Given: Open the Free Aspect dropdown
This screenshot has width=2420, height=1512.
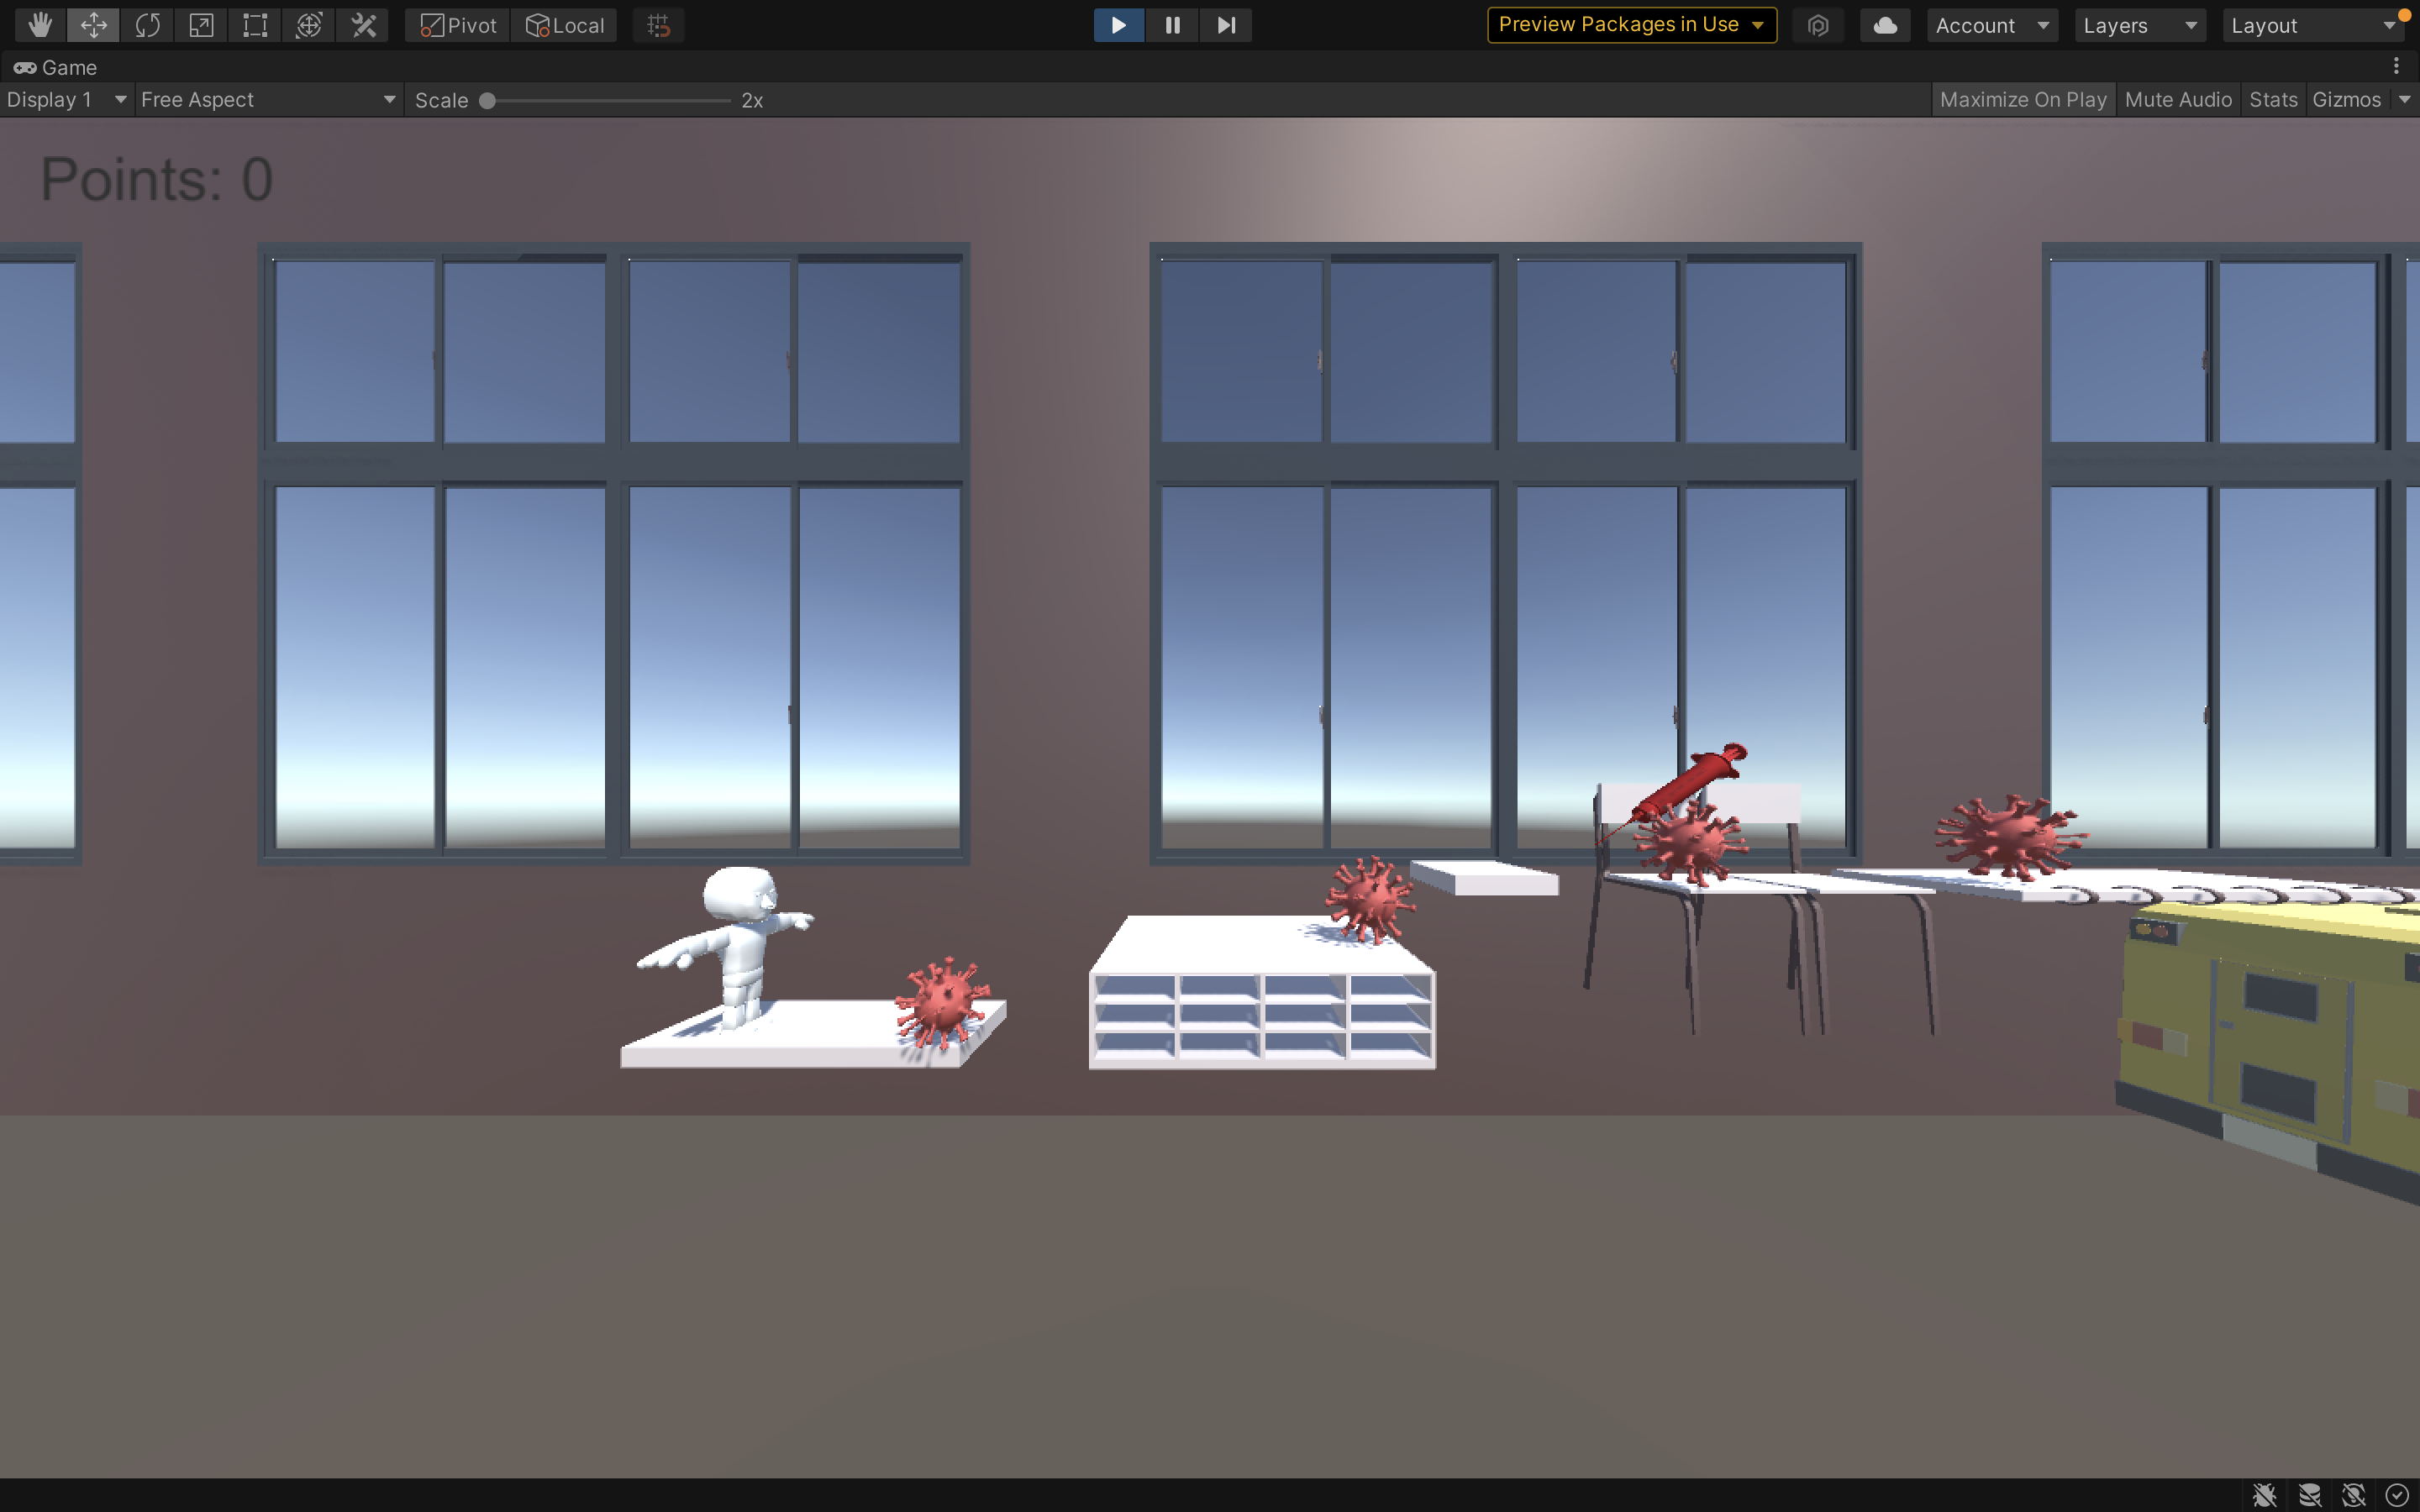Looking at the screenshot, I should tap(268, 100).
